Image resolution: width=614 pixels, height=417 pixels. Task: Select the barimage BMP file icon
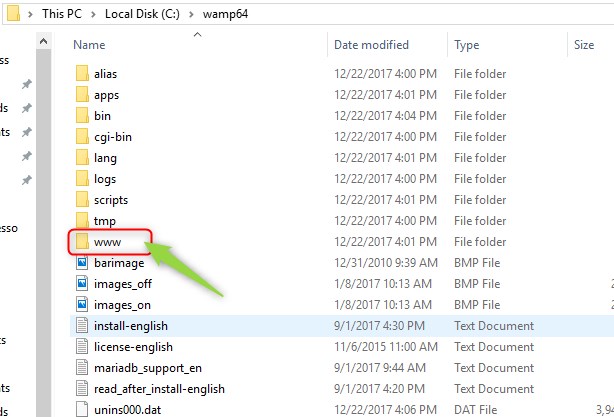pos(82,262)
